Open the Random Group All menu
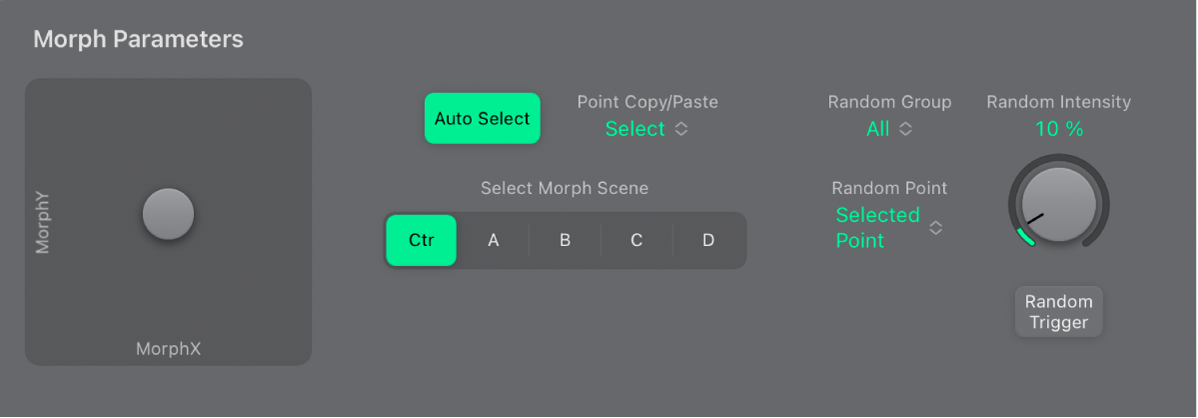Viewport: 1198px width, 418px height. 878,129
